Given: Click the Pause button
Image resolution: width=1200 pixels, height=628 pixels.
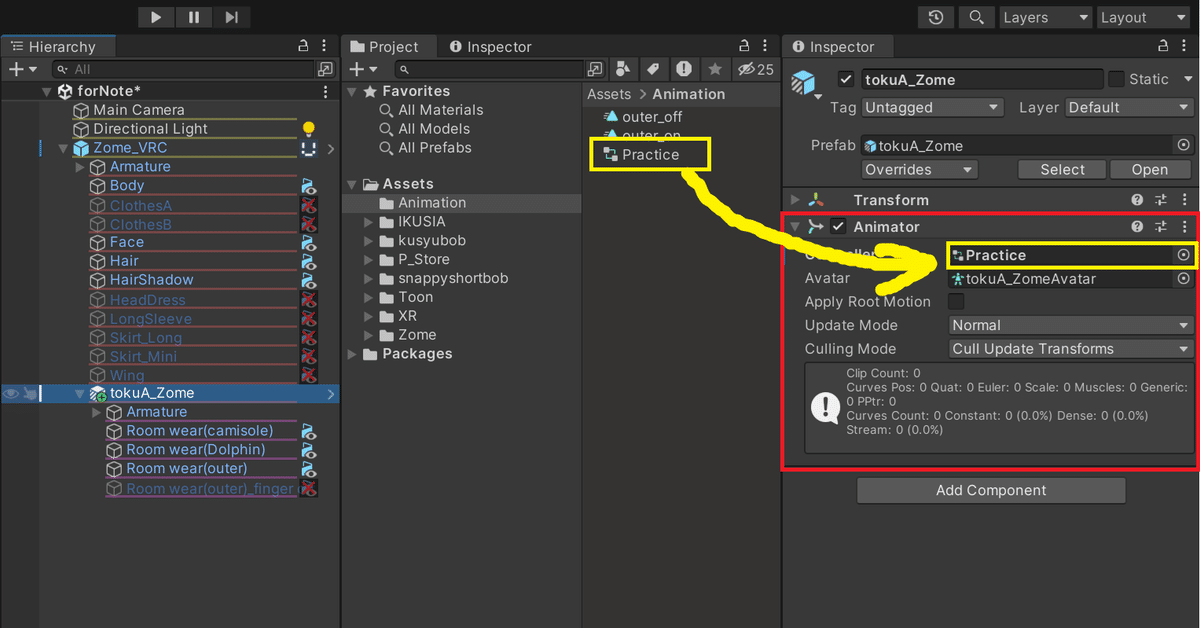Looking at the screenshot, I should pyautogui.click(x=194, y=17).
